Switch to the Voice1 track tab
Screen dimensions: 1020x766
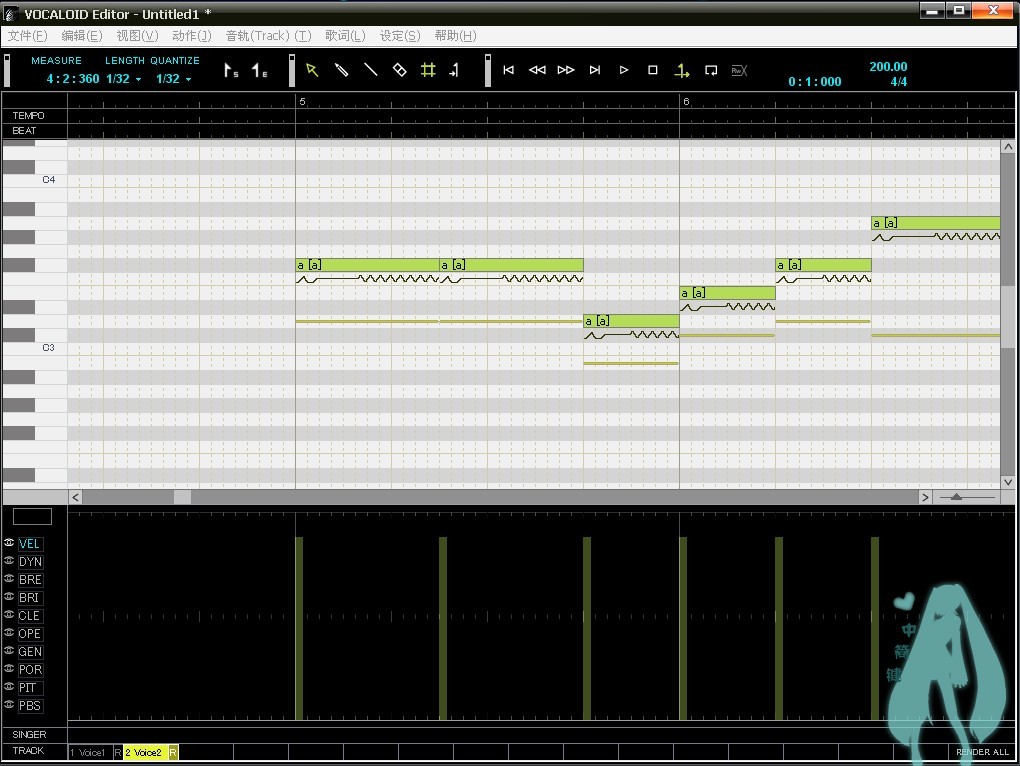pyautogui.click(x=90, y=752)
